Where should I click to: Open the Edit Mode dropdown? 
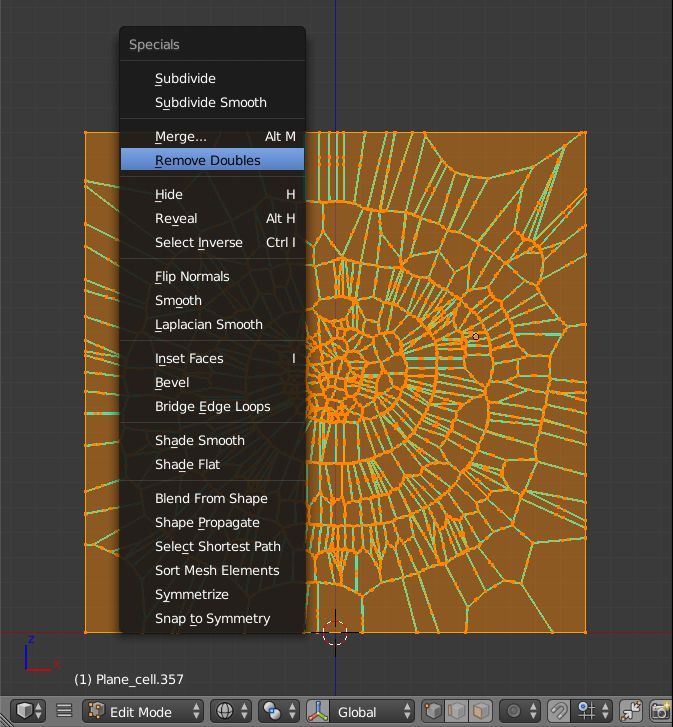click(143, 710)
